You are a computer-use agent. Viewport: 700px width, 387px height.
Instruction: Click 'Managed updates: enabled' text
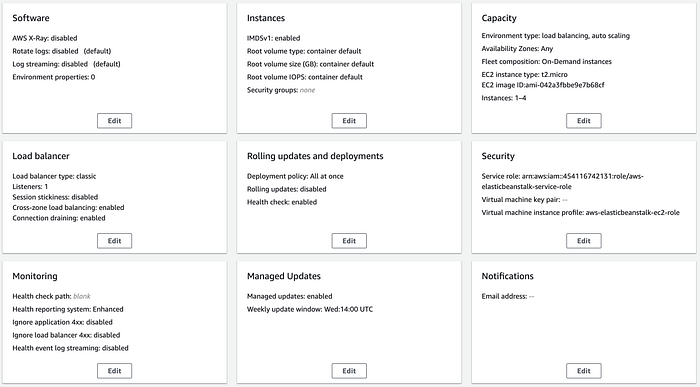point(289,296)
